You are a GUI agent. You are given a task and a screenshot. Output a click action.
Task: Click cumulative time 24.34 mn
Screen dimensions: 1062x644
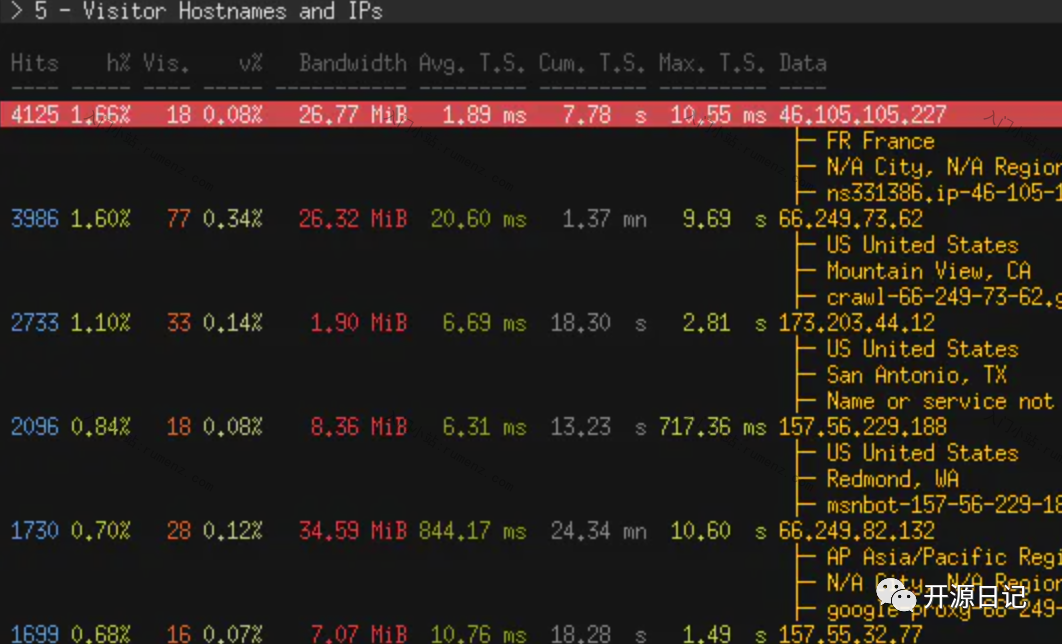point(598,530)
